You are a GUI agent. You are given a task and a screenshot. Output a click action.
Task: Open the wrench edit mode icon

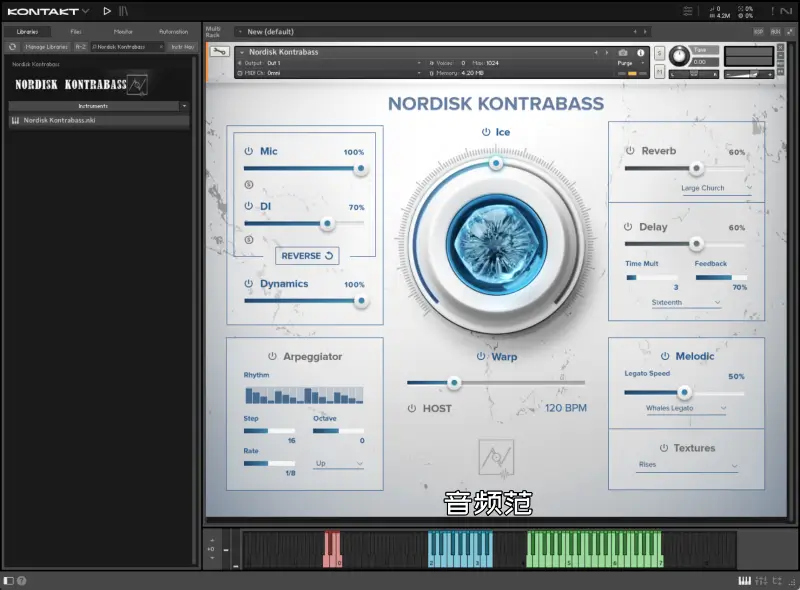(219, 52)
